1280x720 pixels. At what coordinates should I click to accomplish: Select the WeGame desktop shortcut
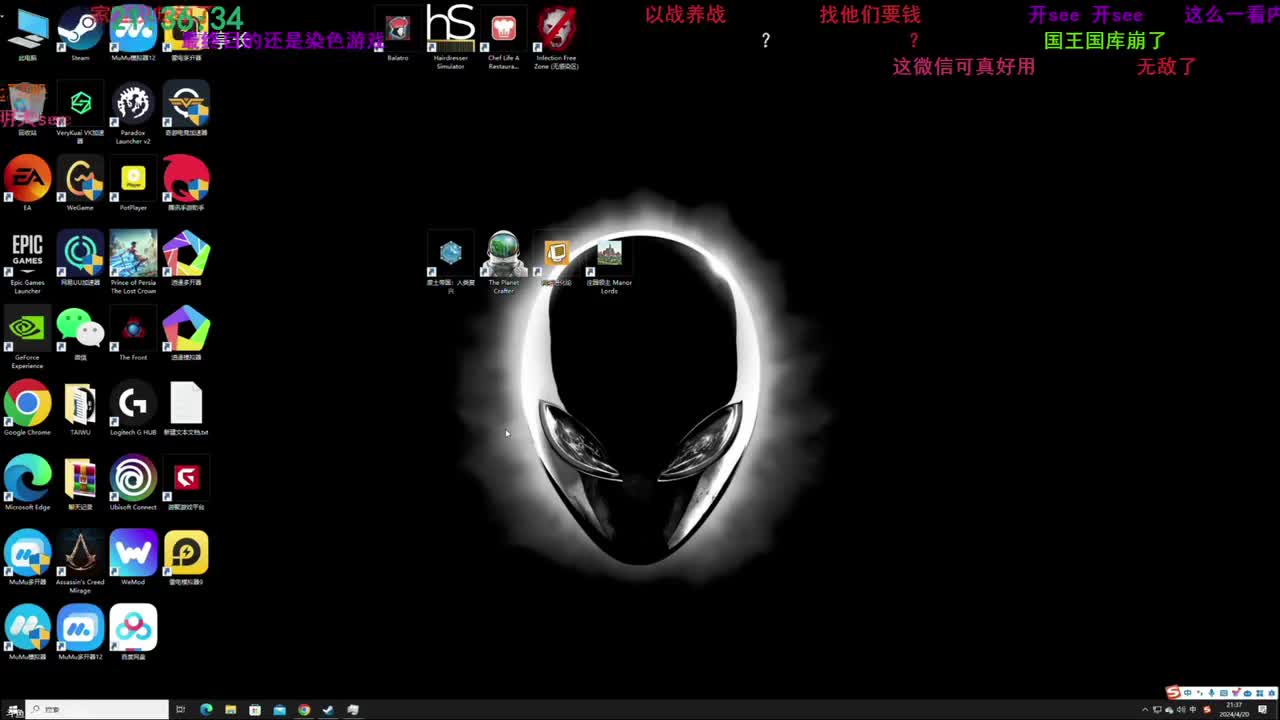(x=80, y=184)
